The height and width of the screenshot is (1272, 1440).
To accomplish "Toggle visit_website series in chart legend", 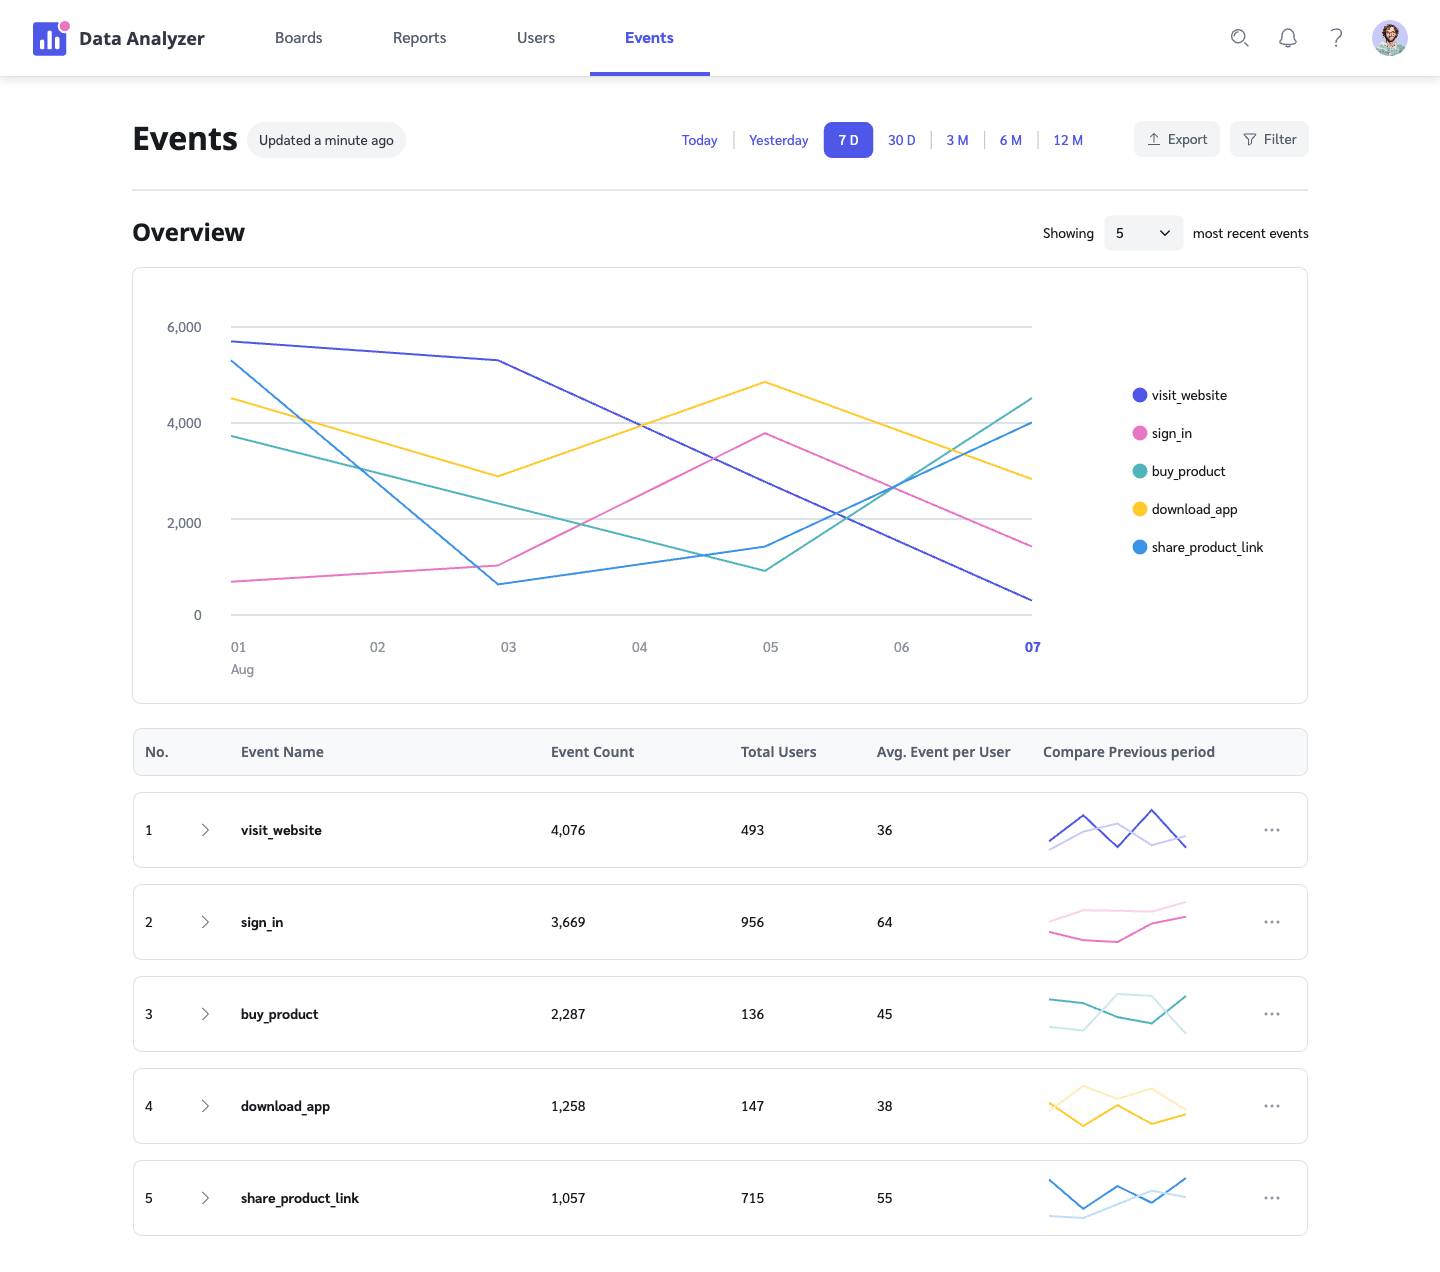I will point(1188,395).
